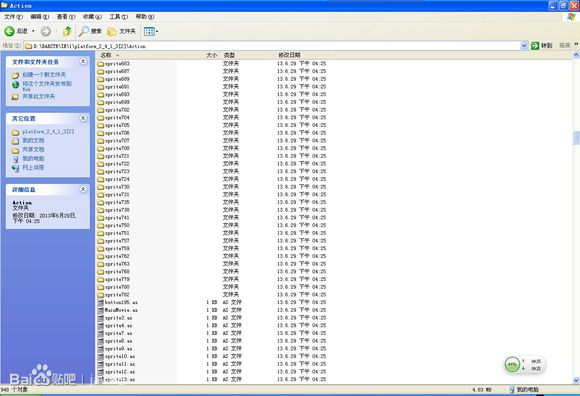The width and height of the screenshot is (580, 396).
Task: Collapse the File and Folder Tasks (文件和文件夹任务) panel
Action: 83,61
